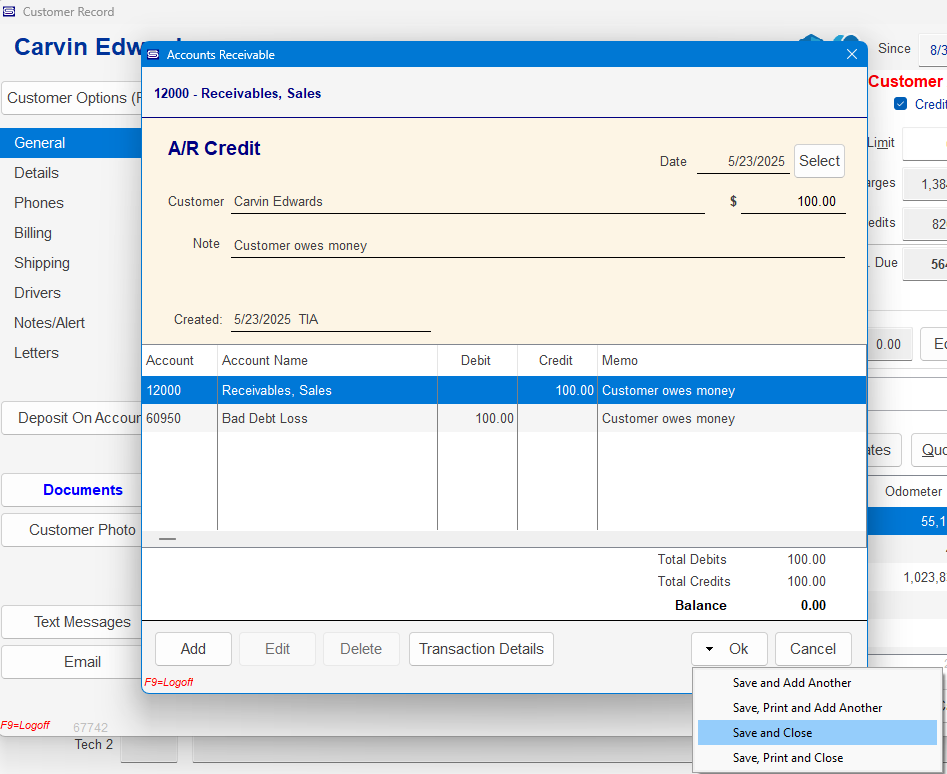The image size is (947, 774).
Task: Click the Date field showing 5/23/2025
Action: click(x=743, y=162)
